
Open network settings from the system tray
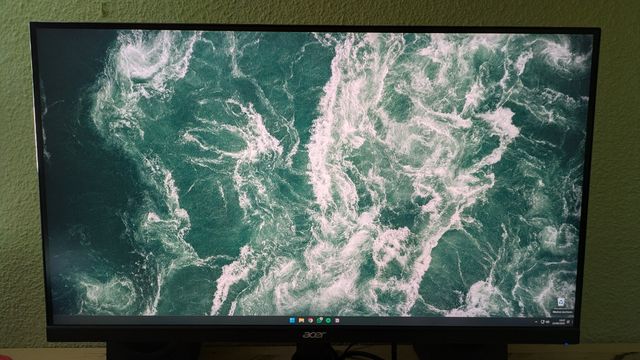[542, 322]
